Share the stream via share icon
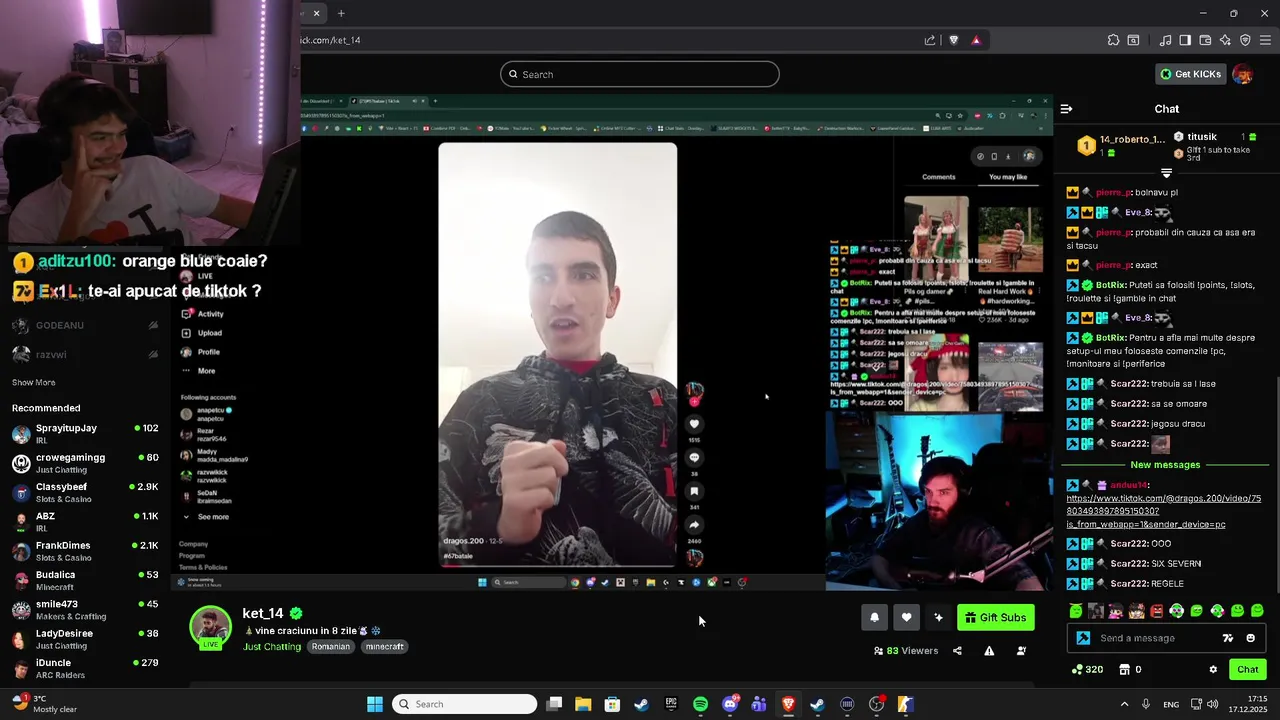 coord(957,651)
